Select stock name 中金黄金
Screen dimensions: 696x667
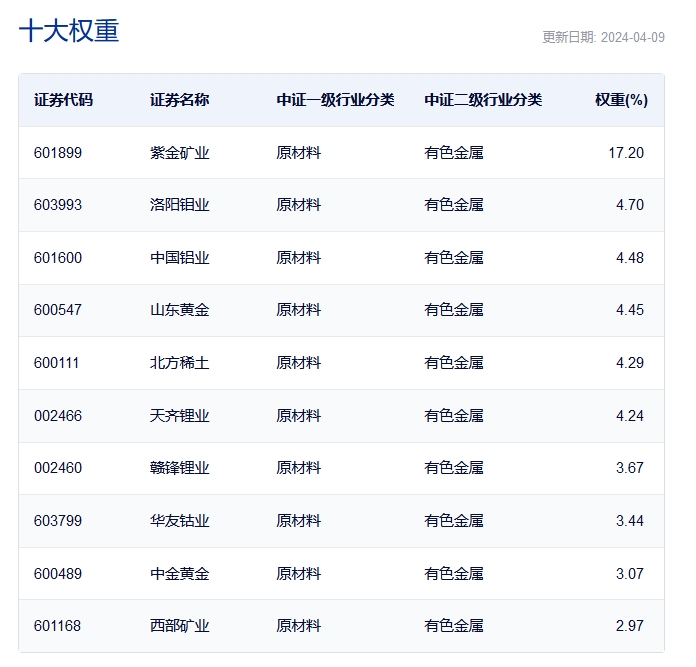[179, 574]
